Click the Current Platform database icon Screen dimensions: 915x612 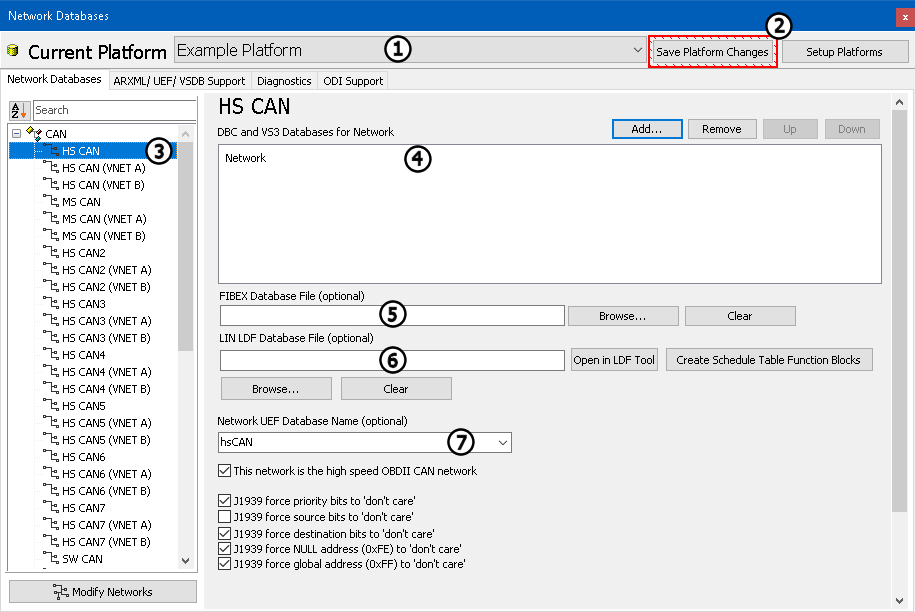(x=13, y=51)
